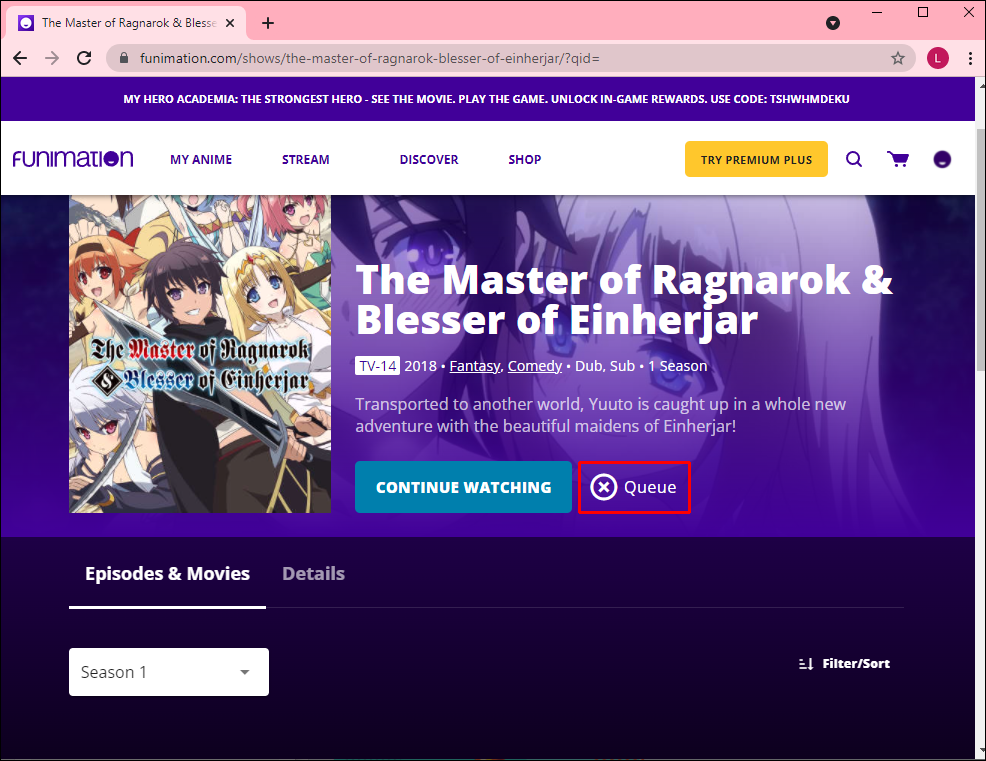
Task: Follow the Comedy genre link
Action: [x=535, y=366]
